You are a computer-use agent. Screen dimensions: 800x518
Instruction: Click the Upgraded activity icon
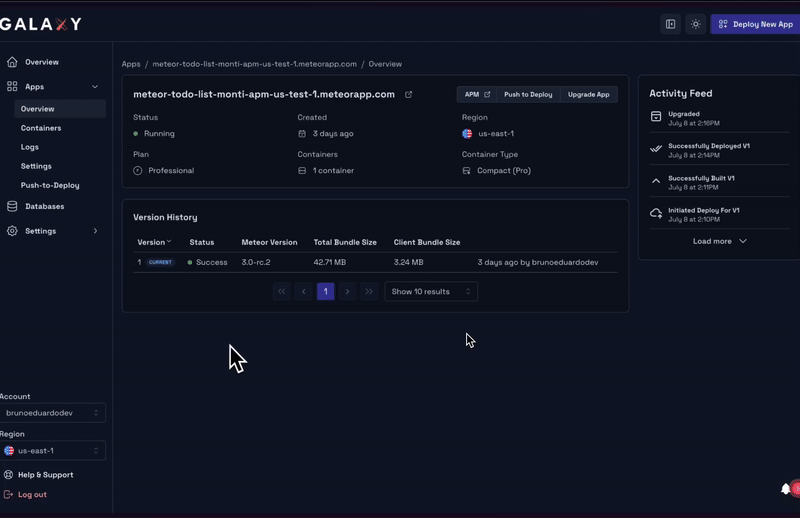point(656,116)
